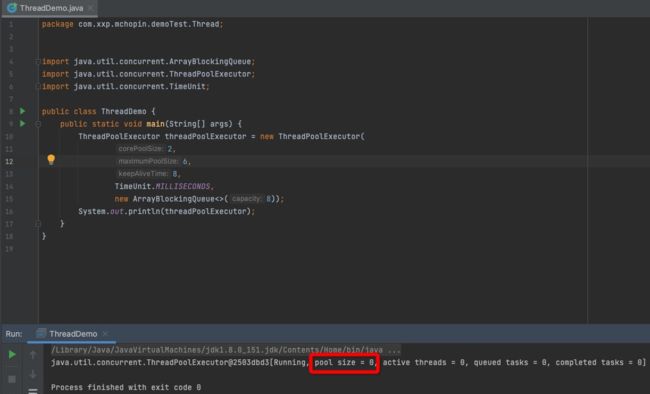Click 'completed tasks = 0' in the console output
650x394 pixels.
(x=599, y=362)
